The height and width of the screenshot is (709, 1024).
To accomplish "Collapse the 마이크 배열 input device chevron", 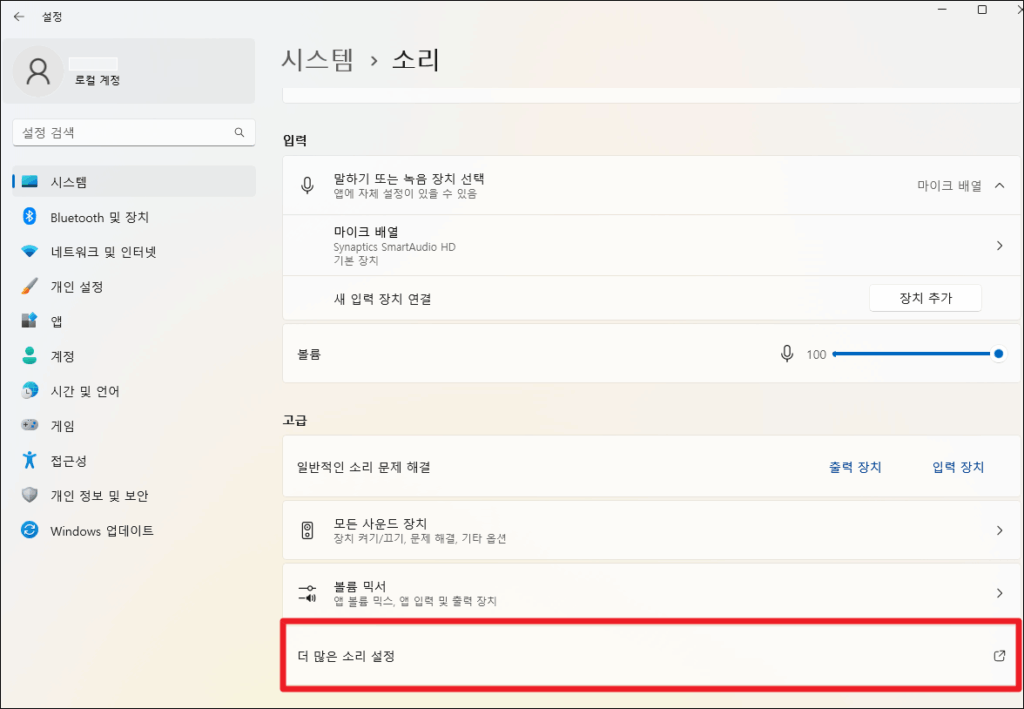I will click(999, 185).
